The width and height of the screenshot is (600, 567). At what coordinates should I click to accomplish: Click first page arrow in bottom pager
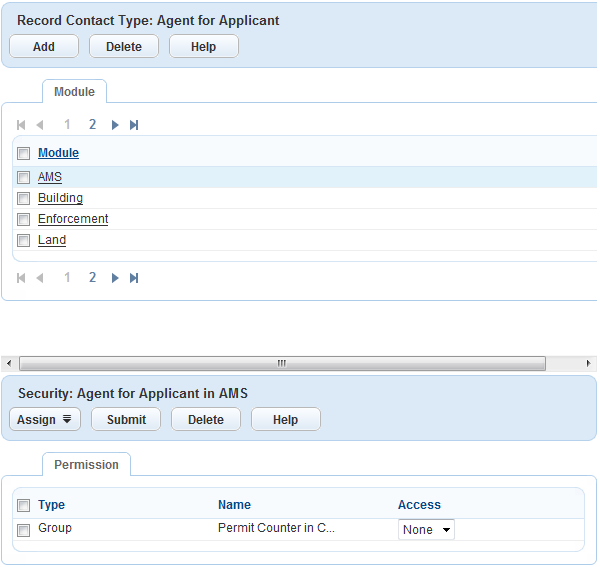21,278
